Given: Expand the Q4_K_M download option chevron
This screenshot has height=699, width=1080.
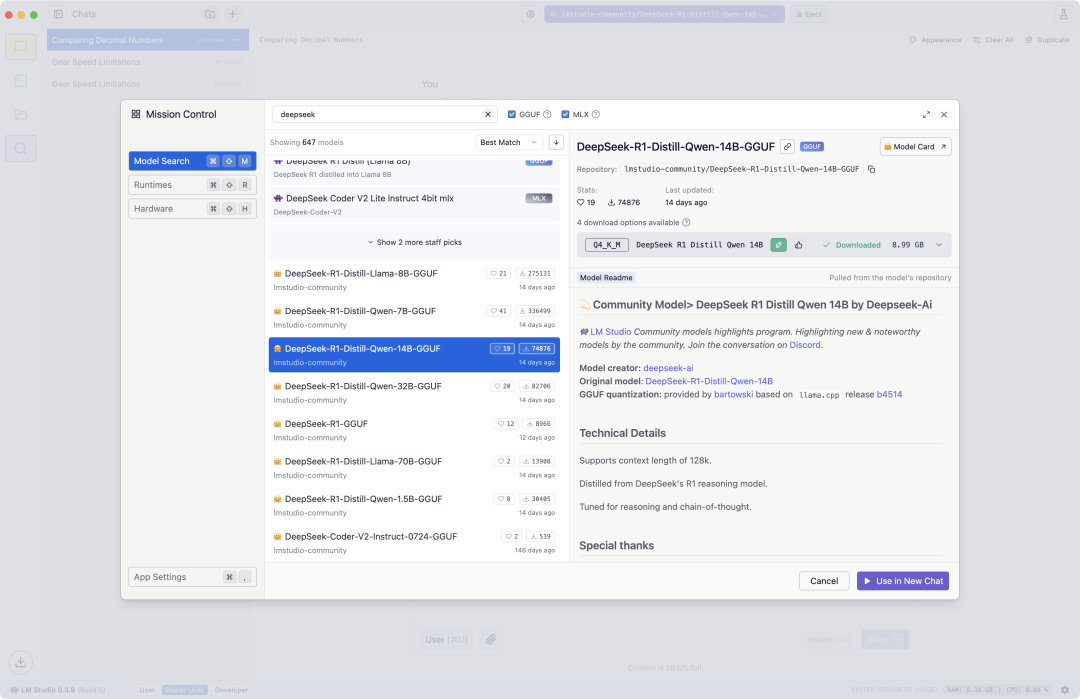Looking at the screenshot, I should click(939, 245).
